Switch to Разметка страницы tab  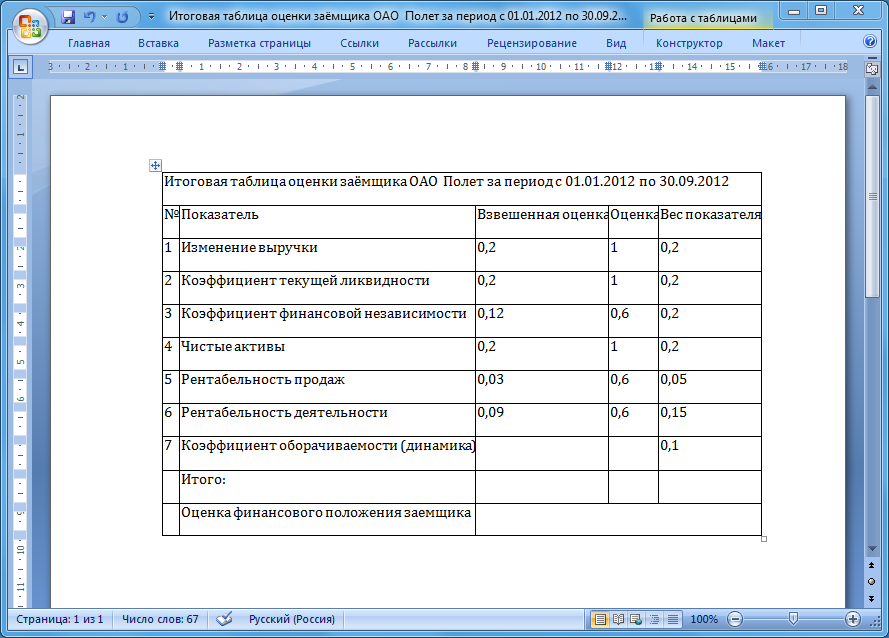259,43
